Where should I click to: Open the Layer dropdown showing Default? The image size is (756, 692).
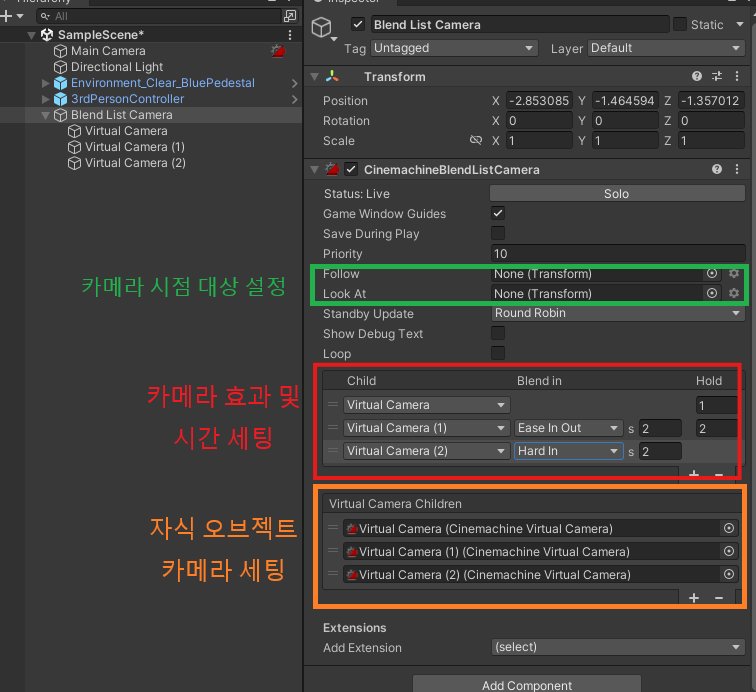tap(666, 48)
